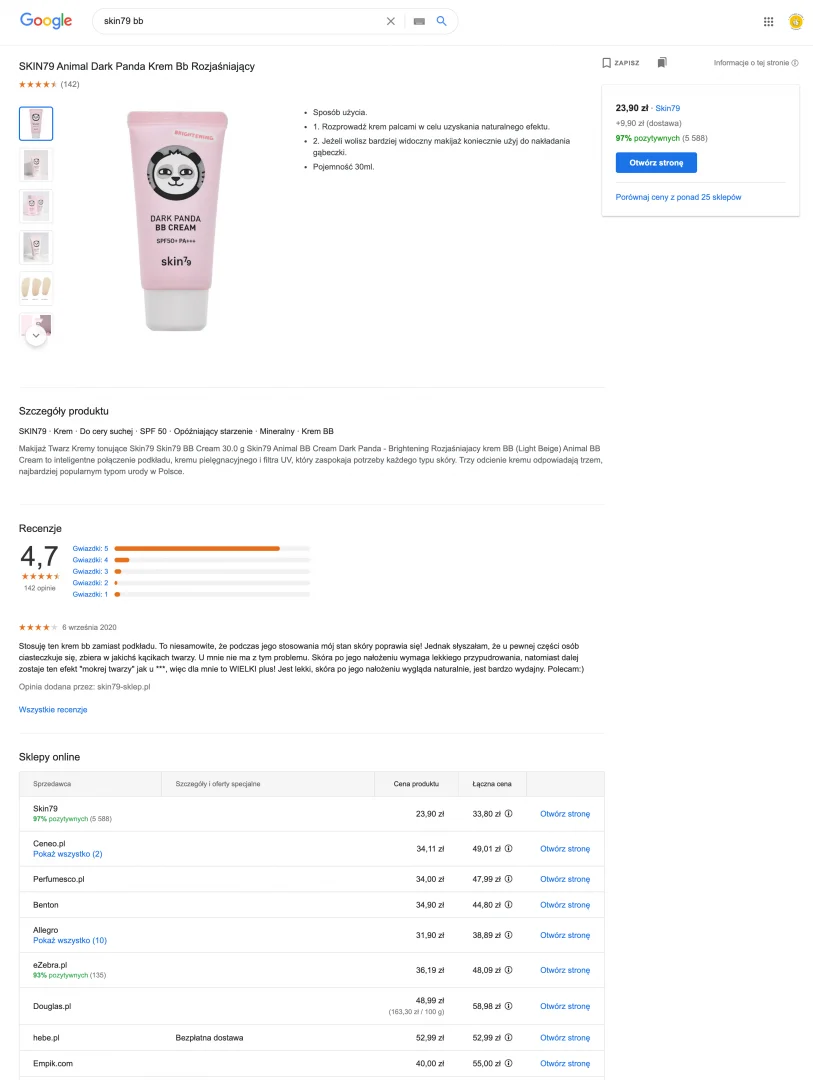Open Wszystkie recenzje link
This screenshot has width=813, height=1080.
(x=53, y=710)
